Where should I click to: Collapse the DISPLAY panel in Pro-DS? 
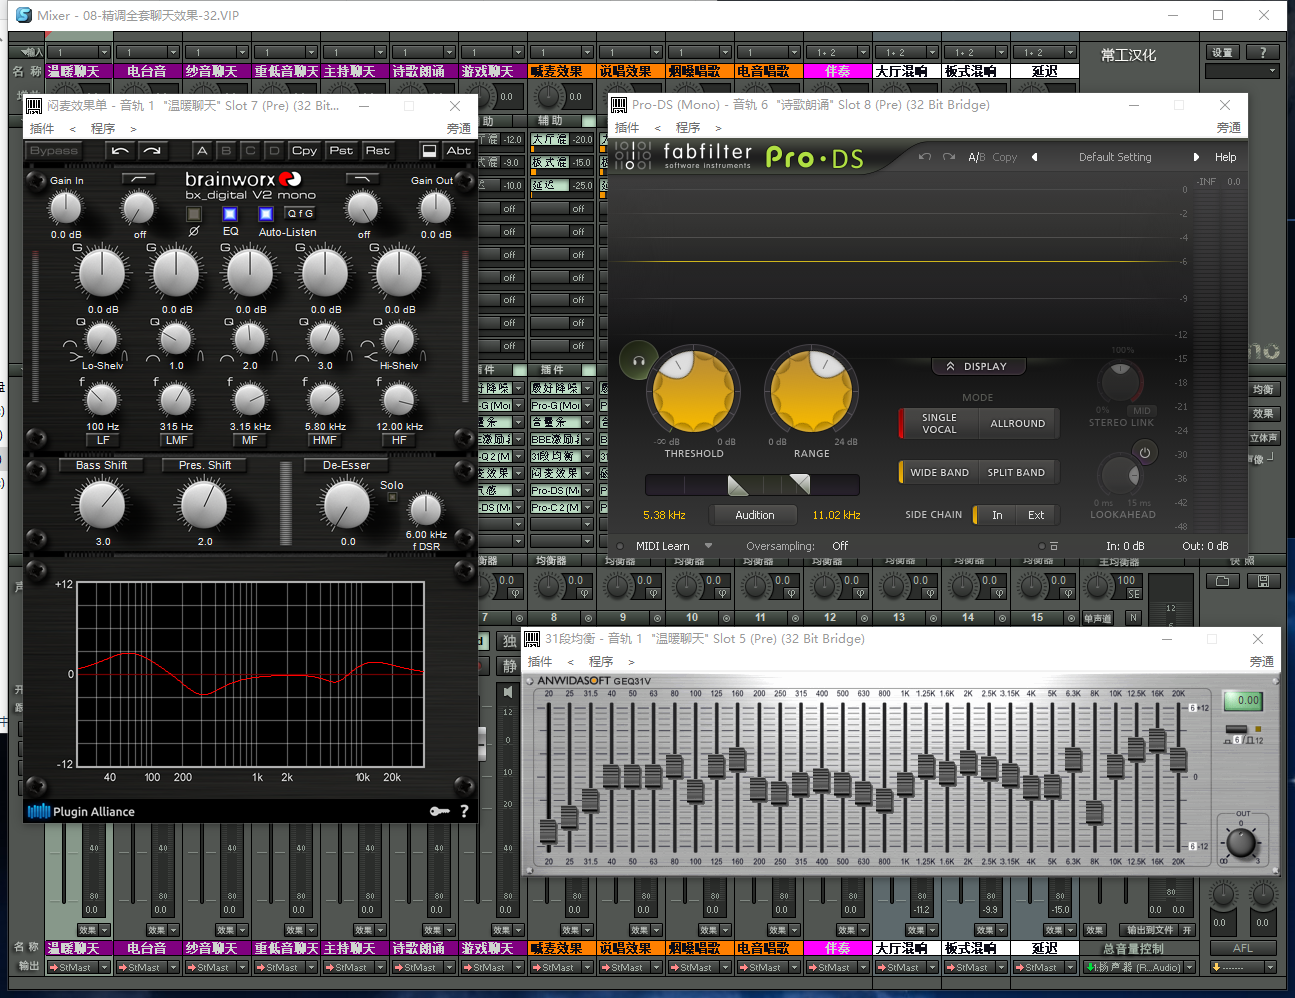click(x=977, y=367)
